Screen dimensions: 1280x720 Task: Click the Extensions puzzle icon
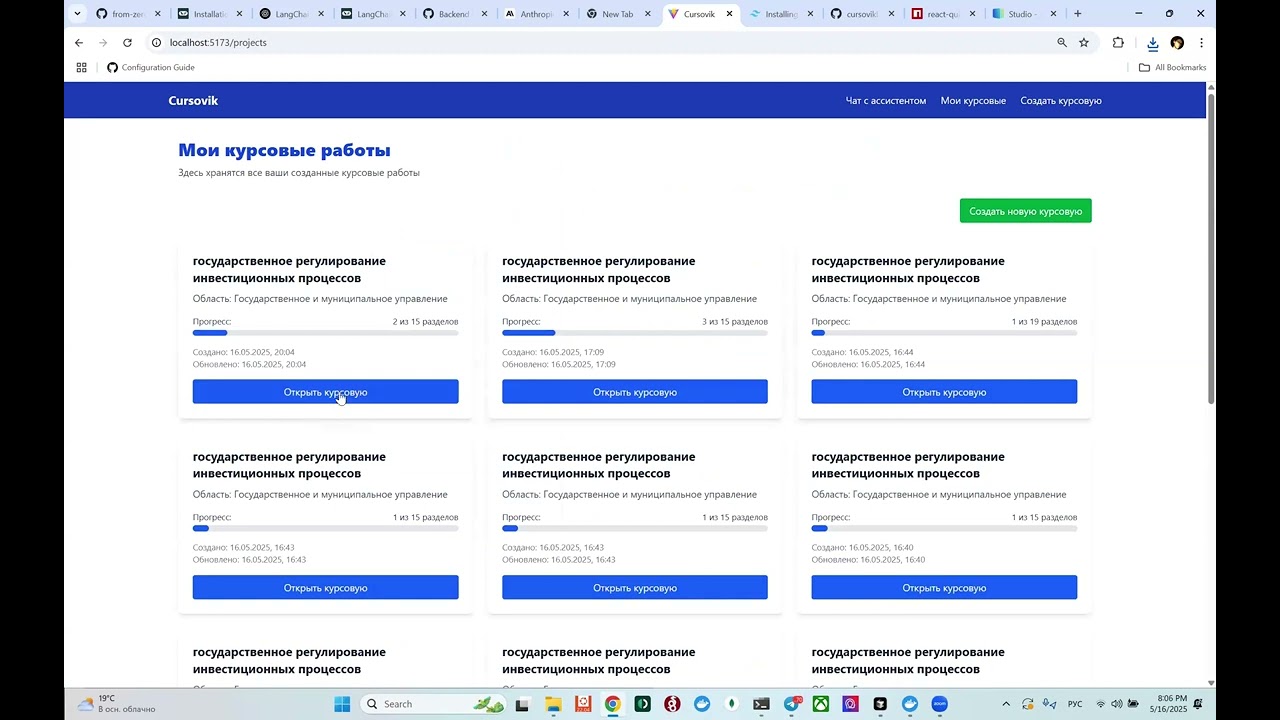(x=1119, y=43)
